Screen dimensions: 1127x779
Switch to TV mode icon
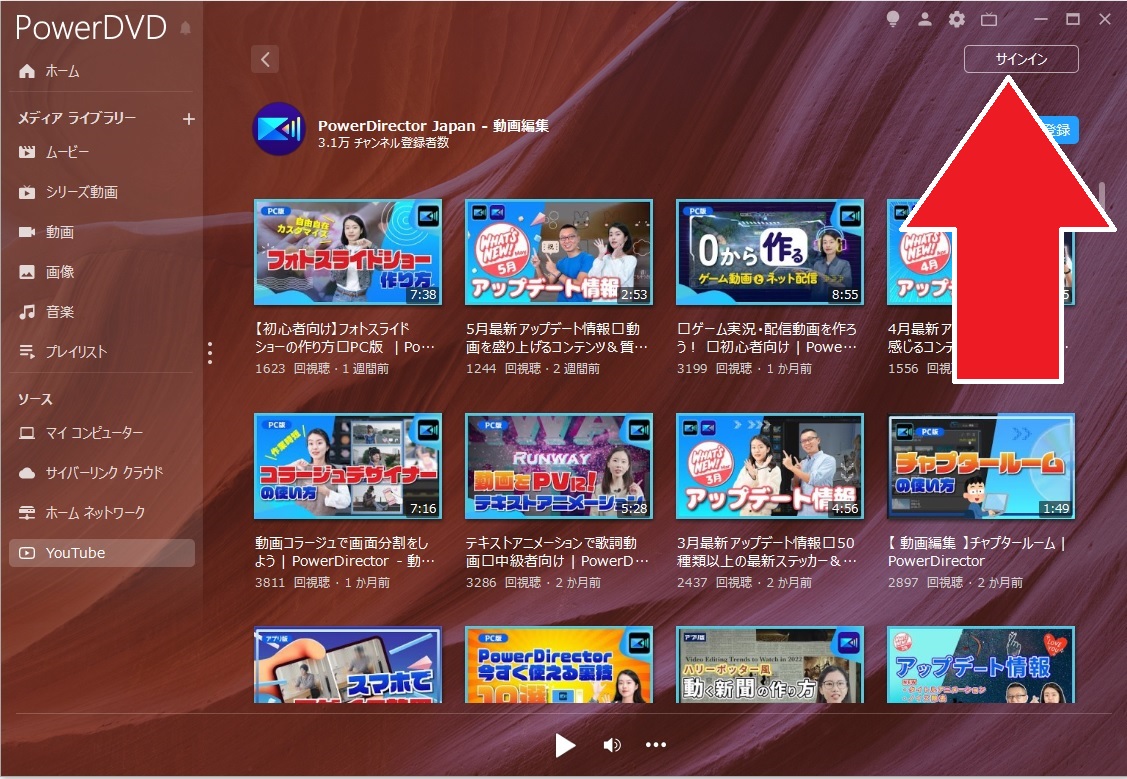pos(989,19)
